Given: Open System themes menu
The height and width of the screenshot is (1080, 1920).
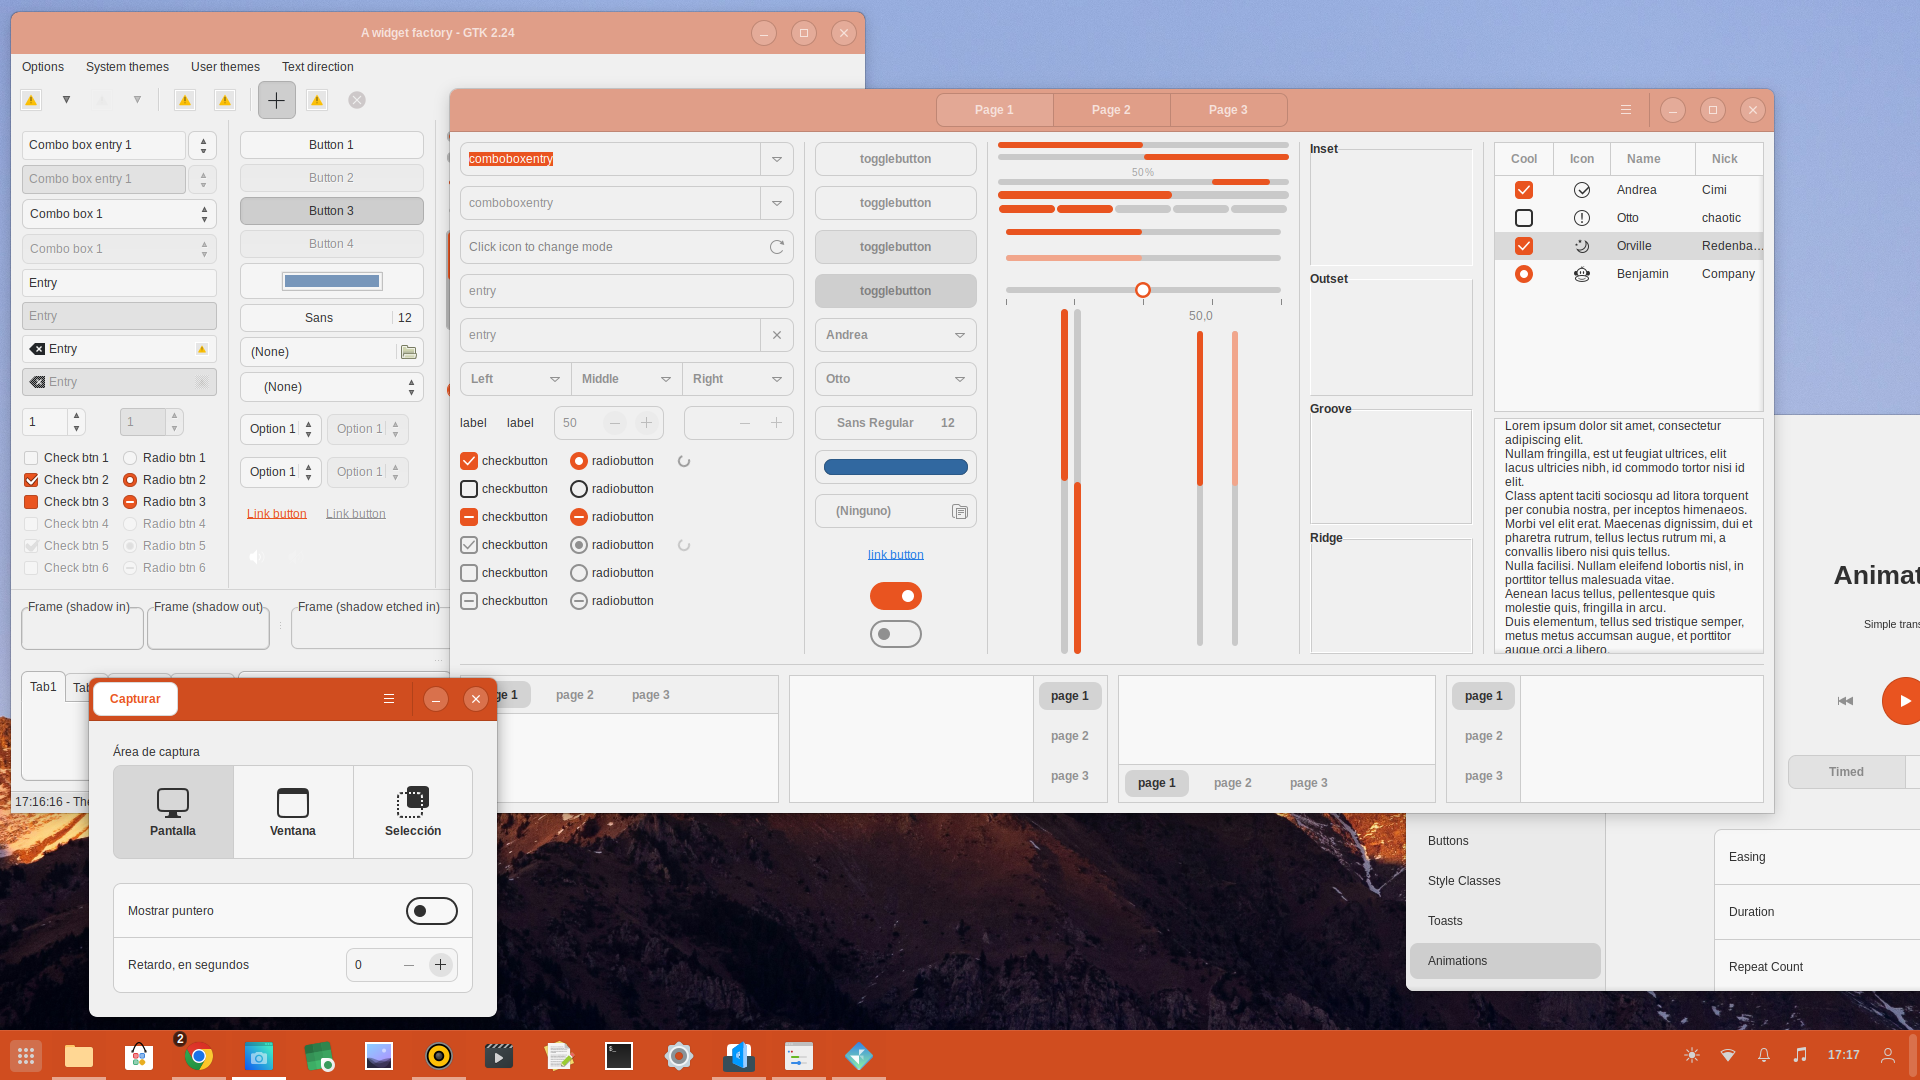Looking at the screenshot, I should pos(127,67).
